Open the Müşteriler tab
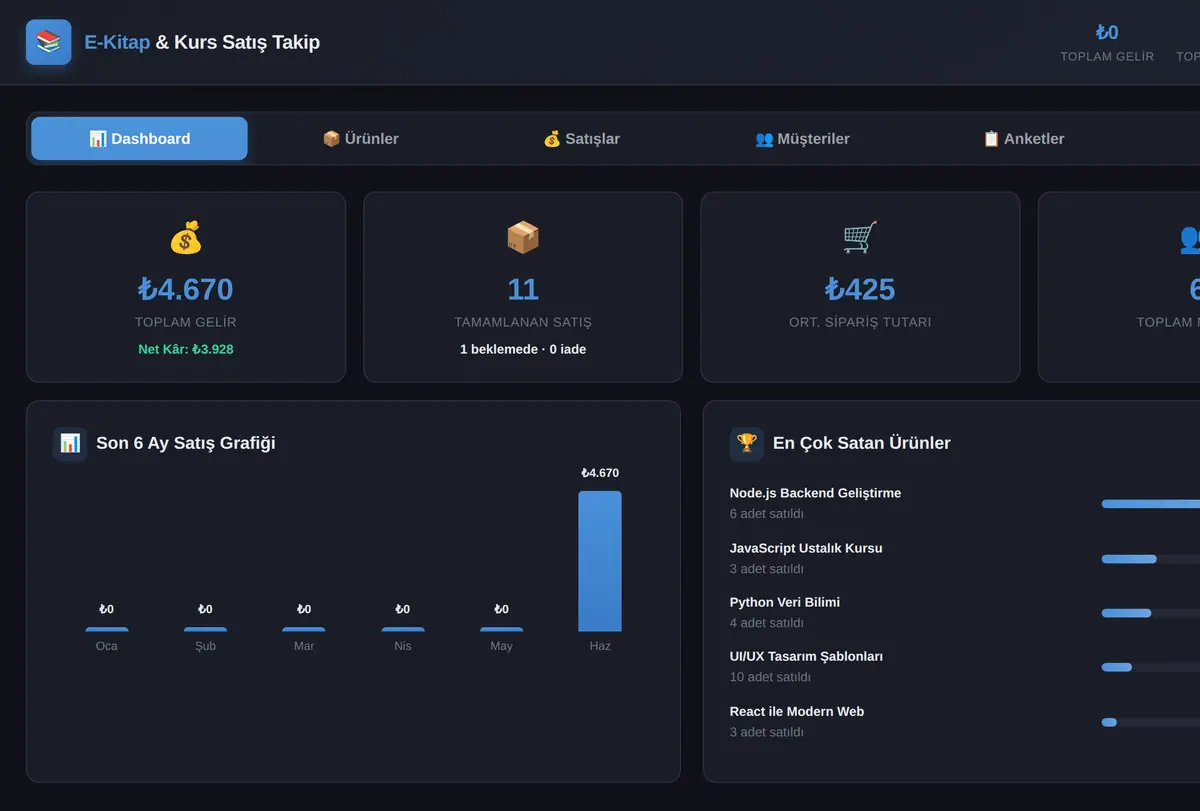 [x=802, y=139]
